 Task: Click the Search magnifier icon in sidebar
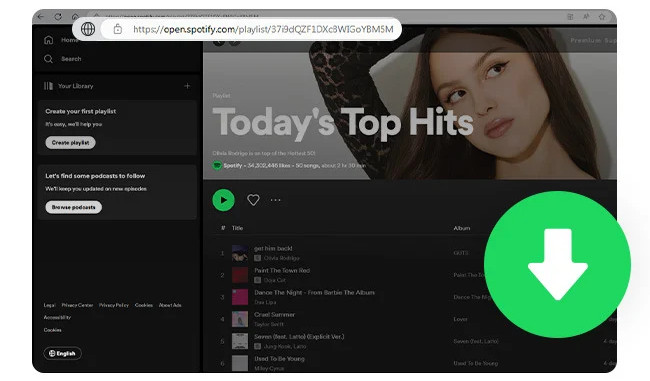(x=49, y=59)
